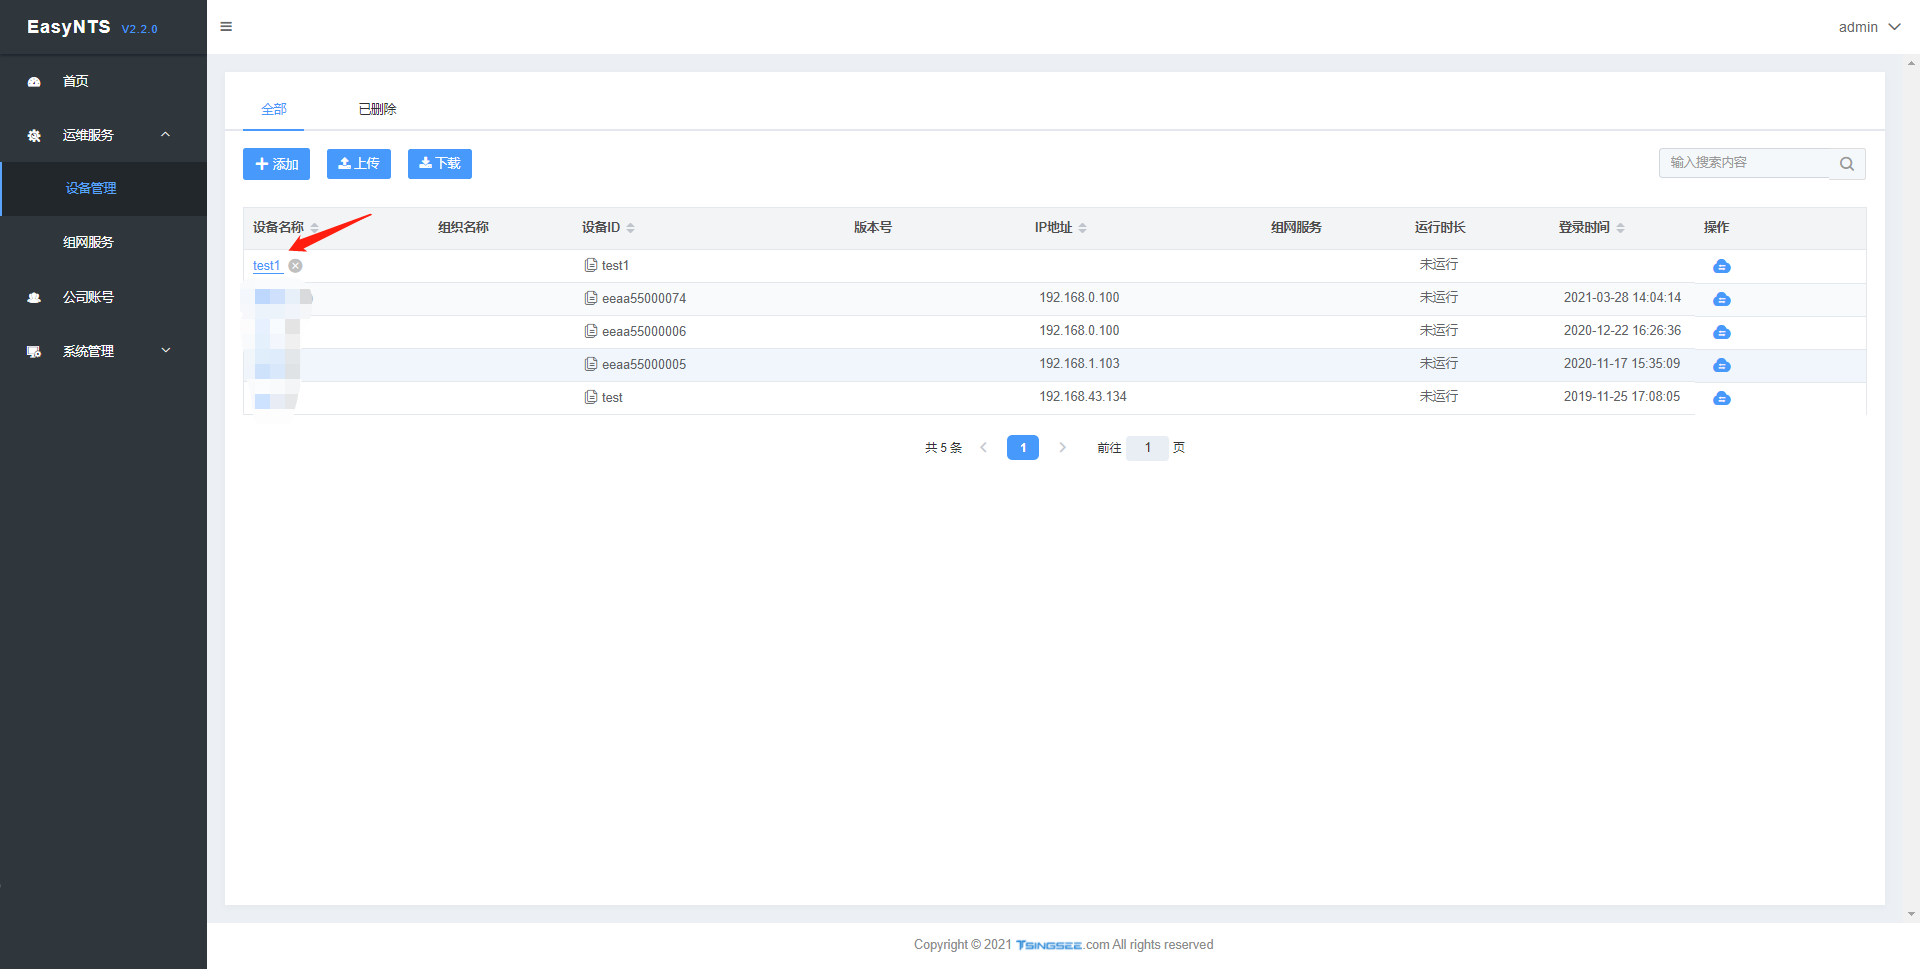Image resolution: width=1920 pixels, height=969 pixels.
Task: Click the IP 192.168.1.103 cell
Action: pyautogui.click(x=1079, y=364)
